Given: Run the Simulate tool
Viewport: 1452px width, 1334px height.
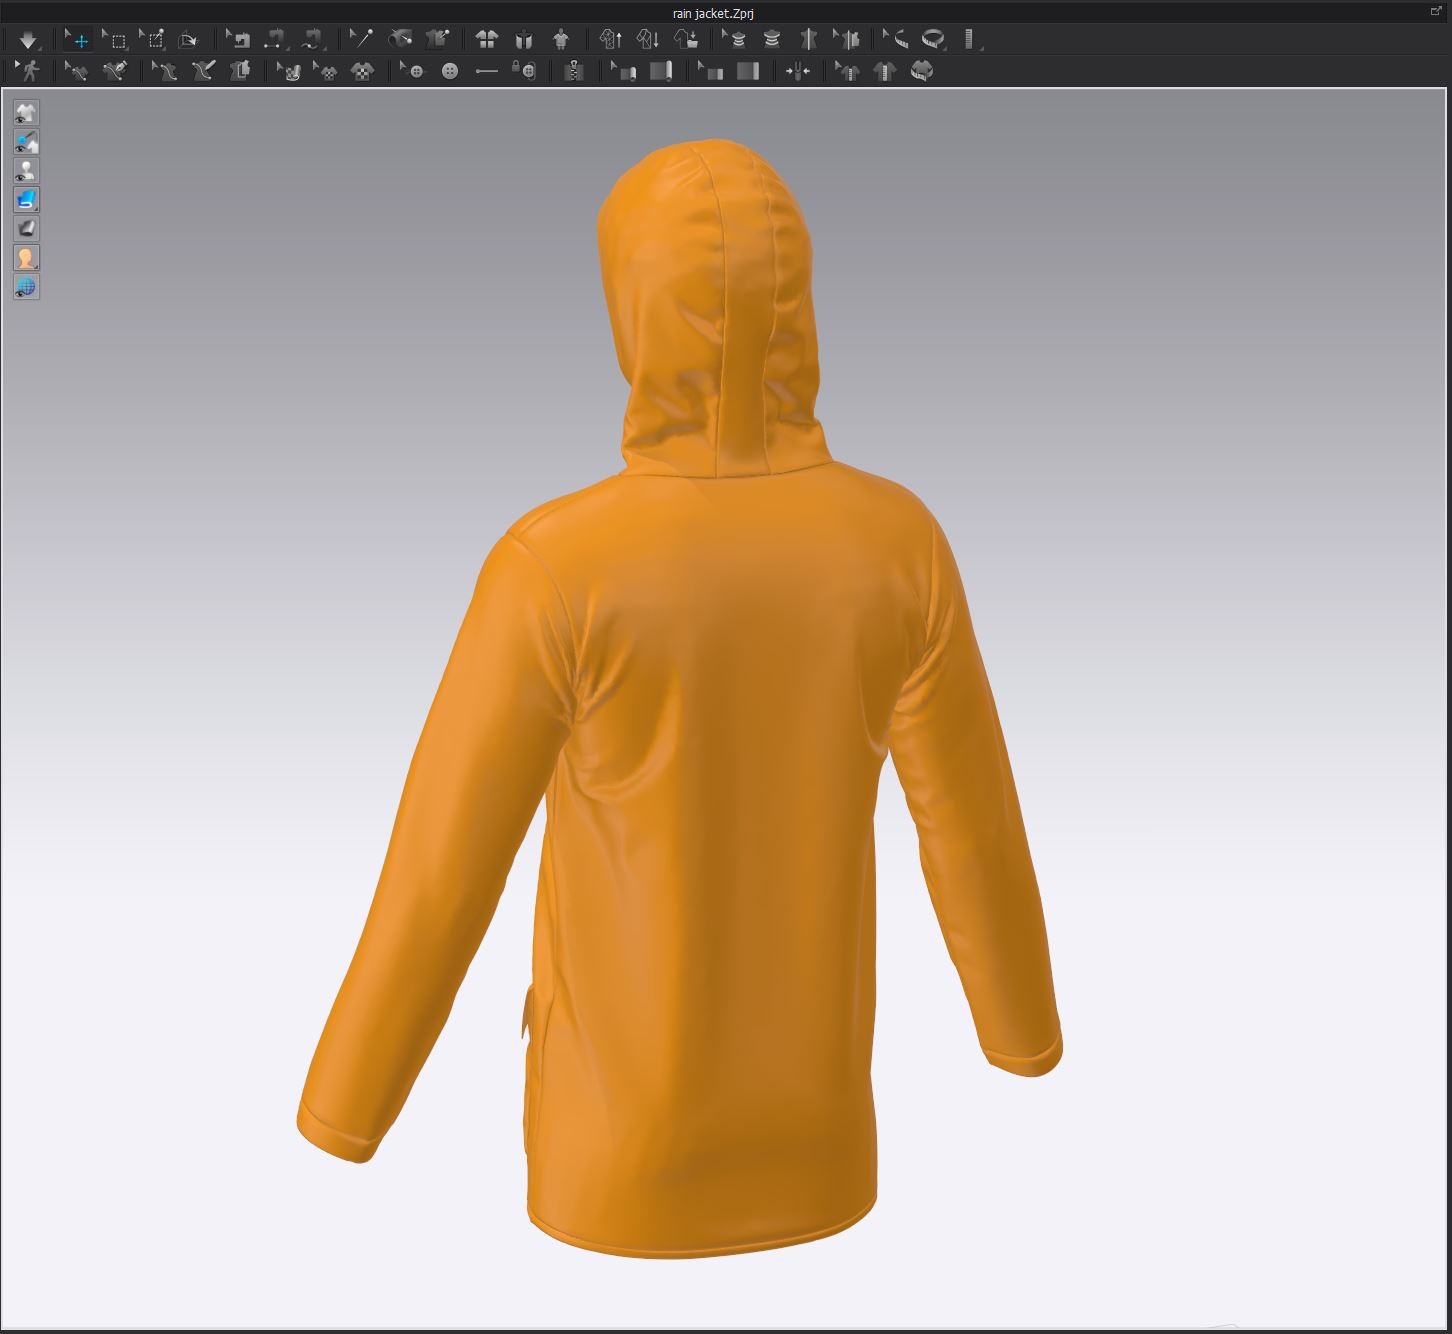Looking at the screenshot, I should [28, 40].
